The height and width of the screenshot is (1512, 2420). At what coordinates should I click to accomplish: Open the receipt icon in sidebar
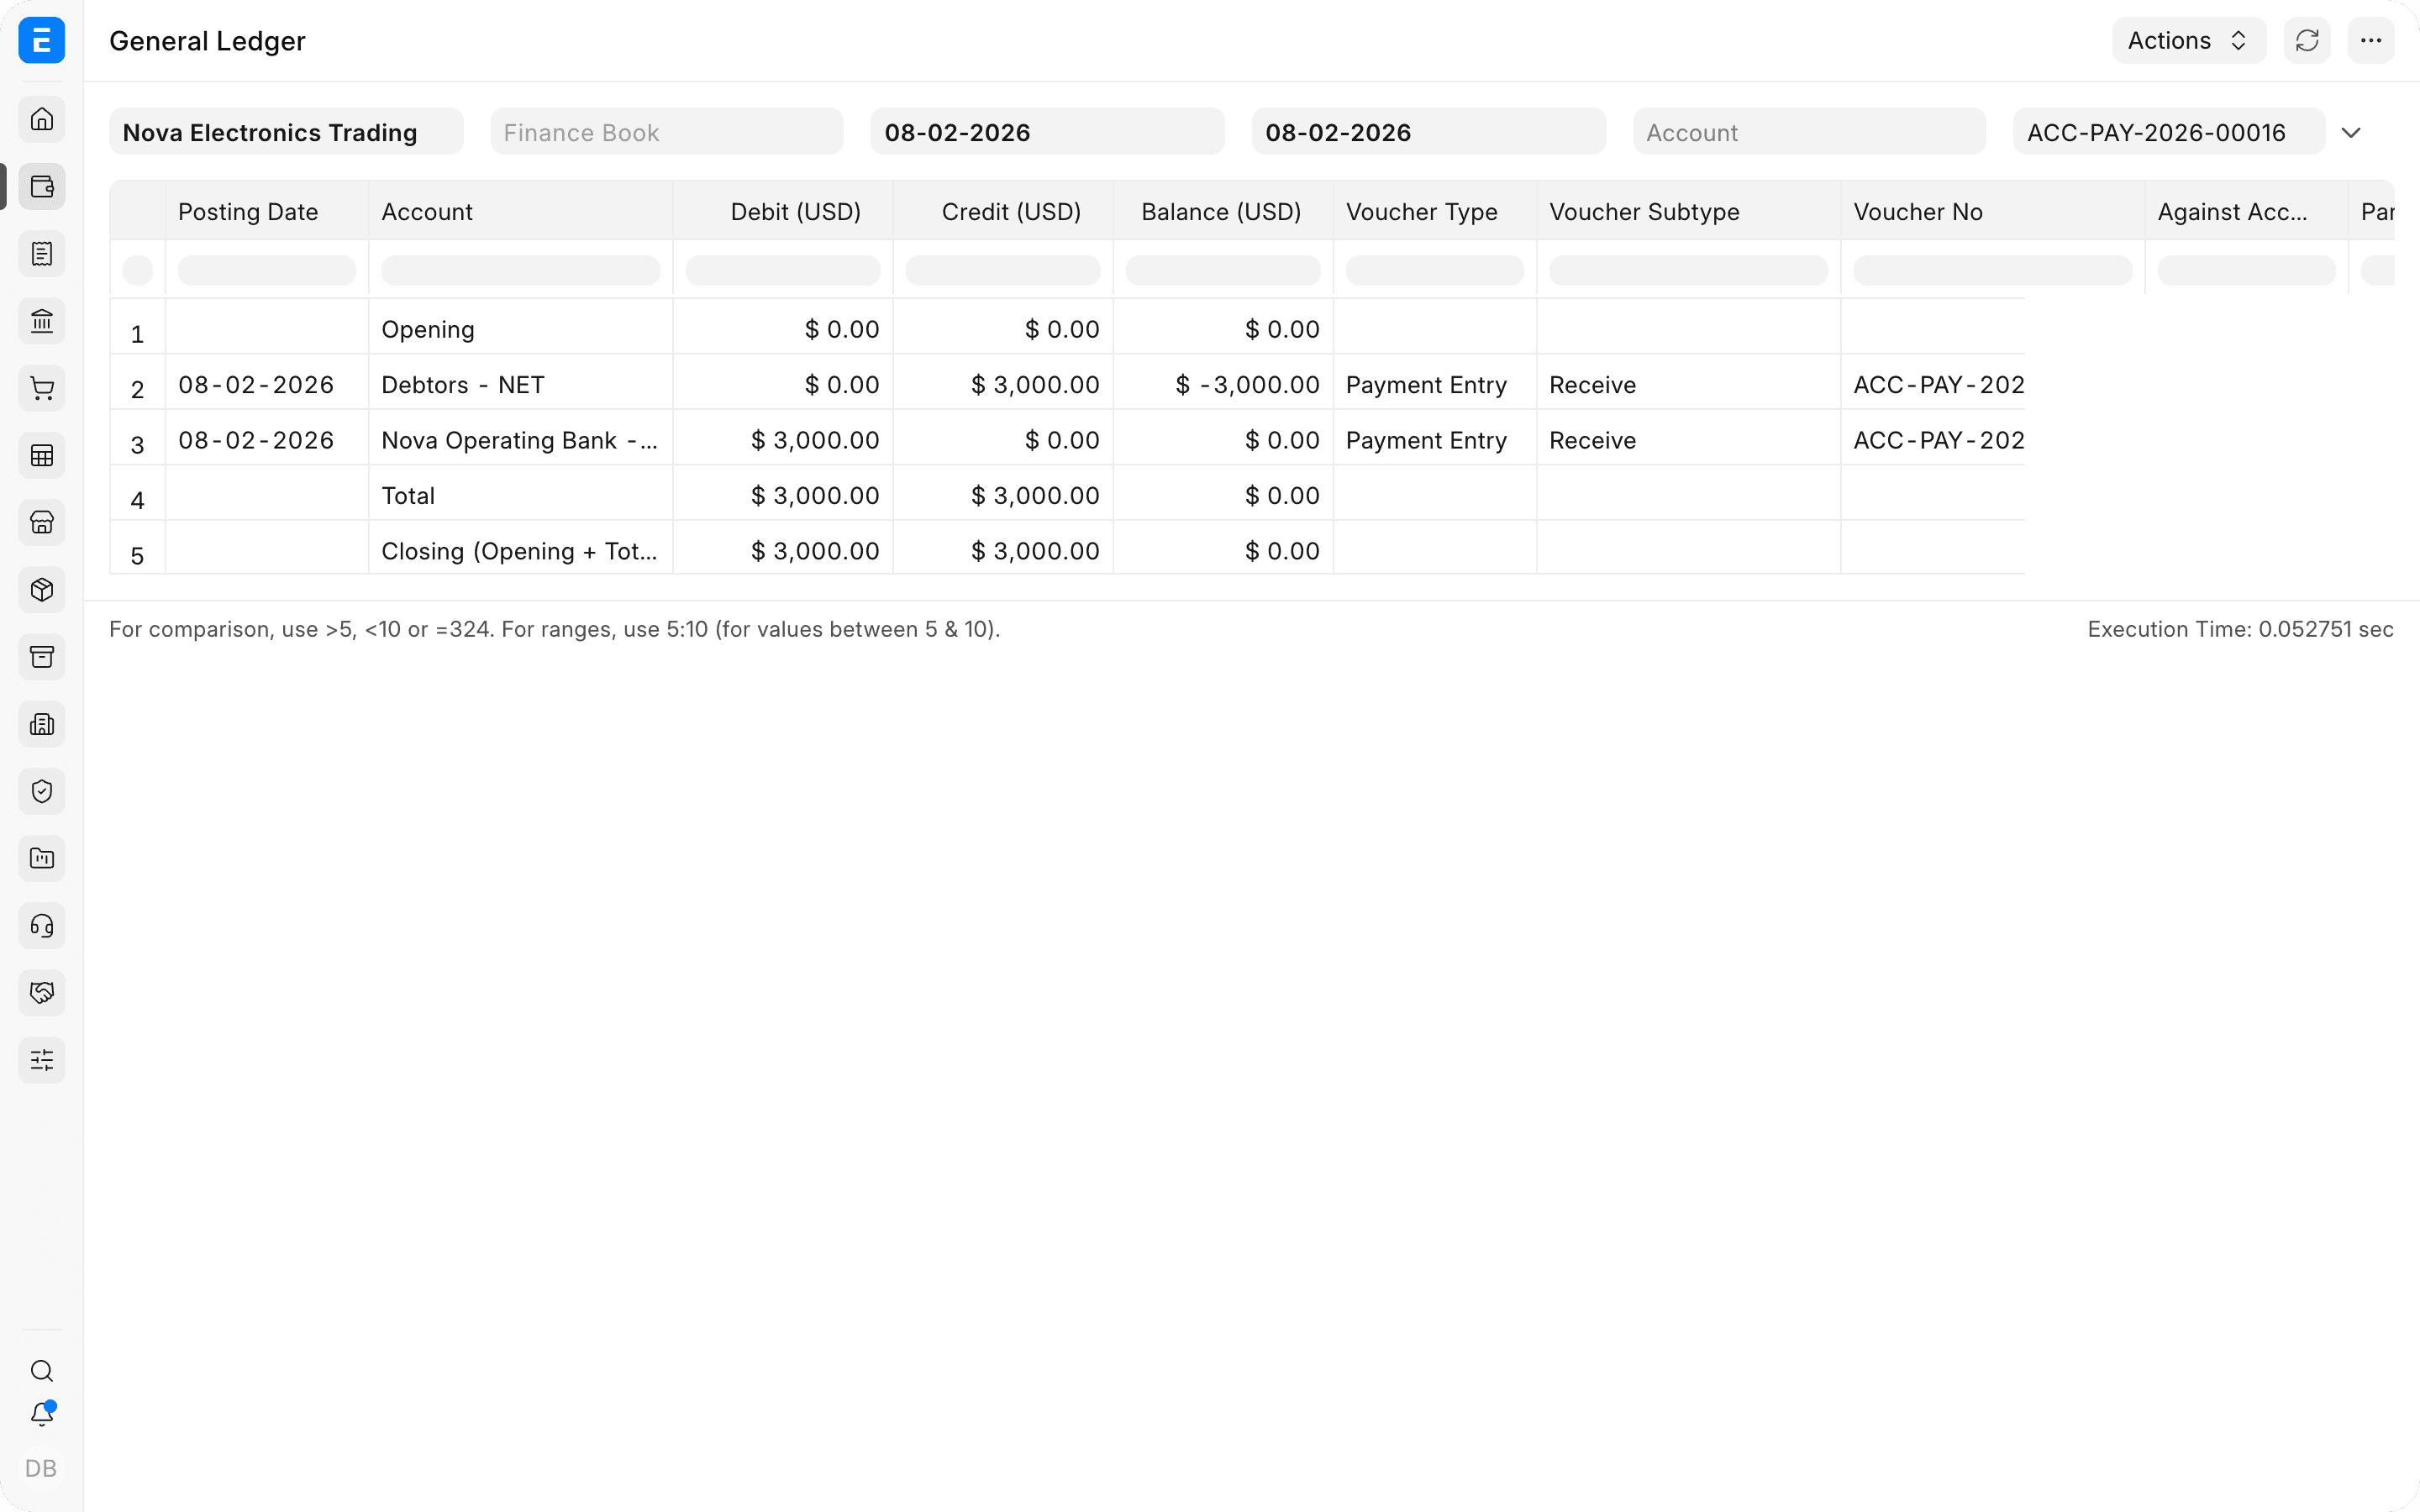coord(42,254)
